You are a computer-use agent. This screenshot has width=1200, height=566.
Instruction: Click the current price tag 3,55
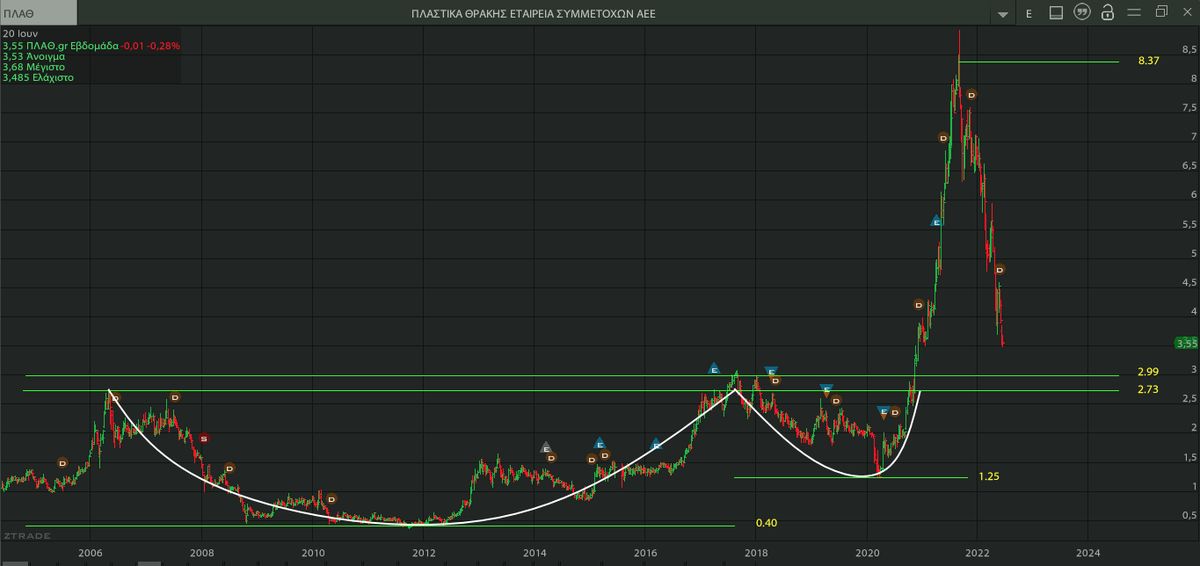1186,343
